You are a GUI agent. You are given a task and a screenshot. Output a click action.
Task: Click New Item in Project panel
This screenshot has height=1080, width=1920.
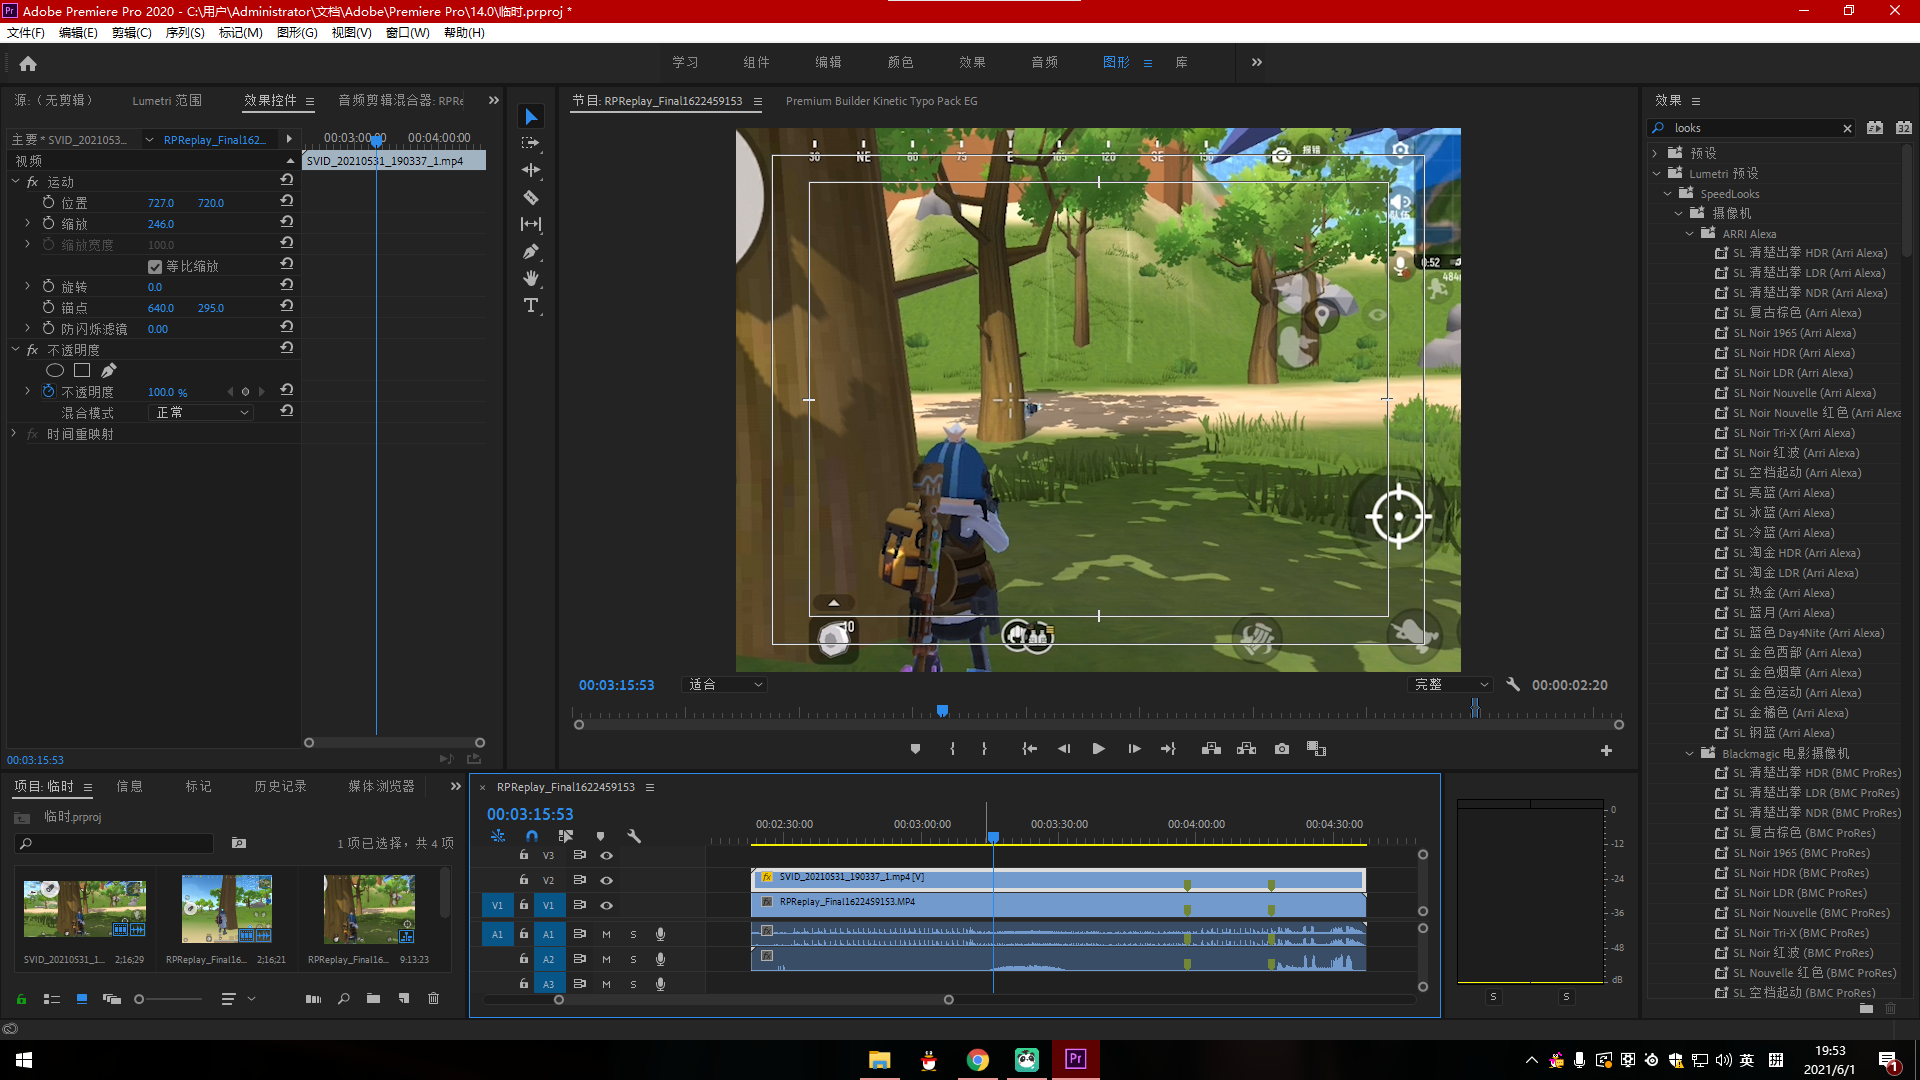point(404,998)
